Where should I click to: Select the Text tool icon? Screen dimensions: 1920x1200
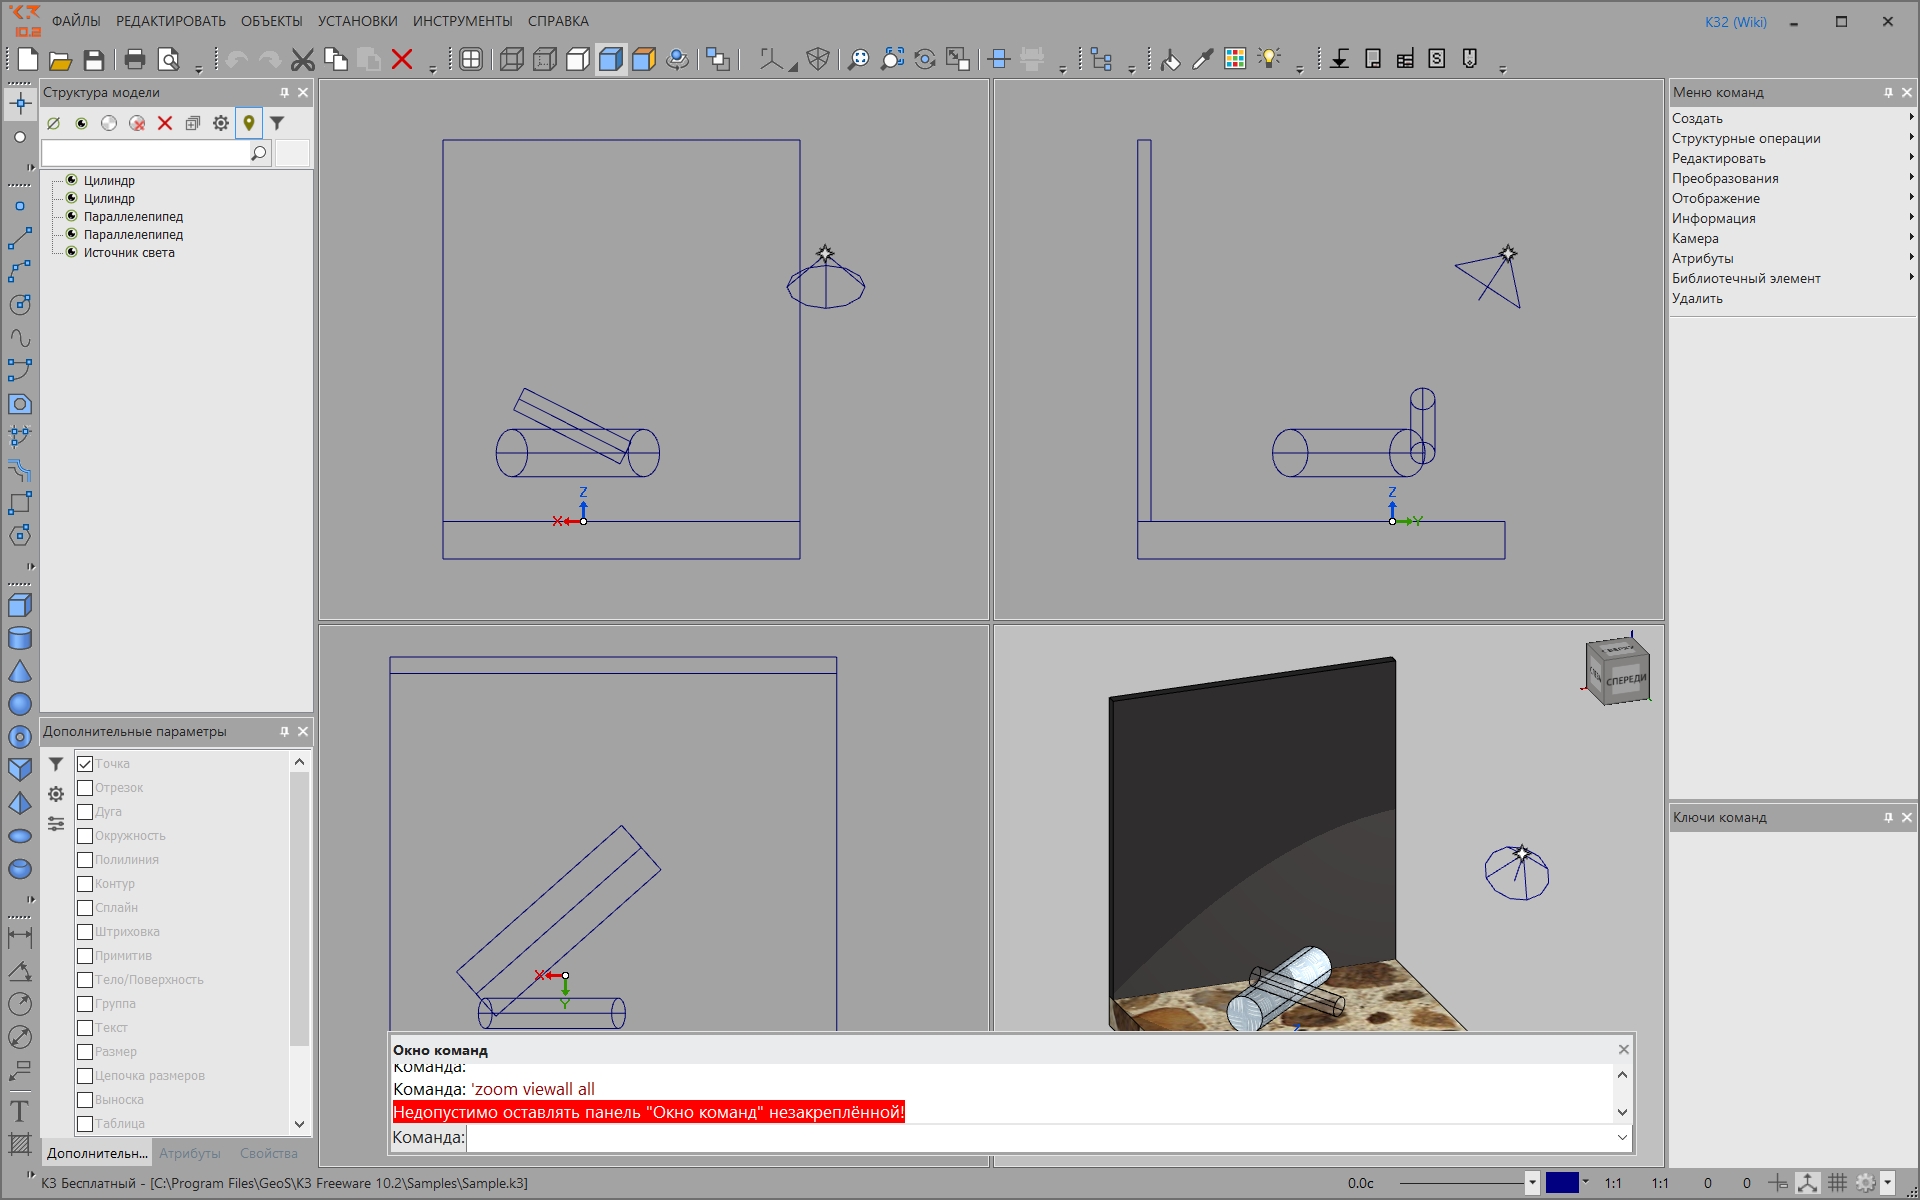19,1111
